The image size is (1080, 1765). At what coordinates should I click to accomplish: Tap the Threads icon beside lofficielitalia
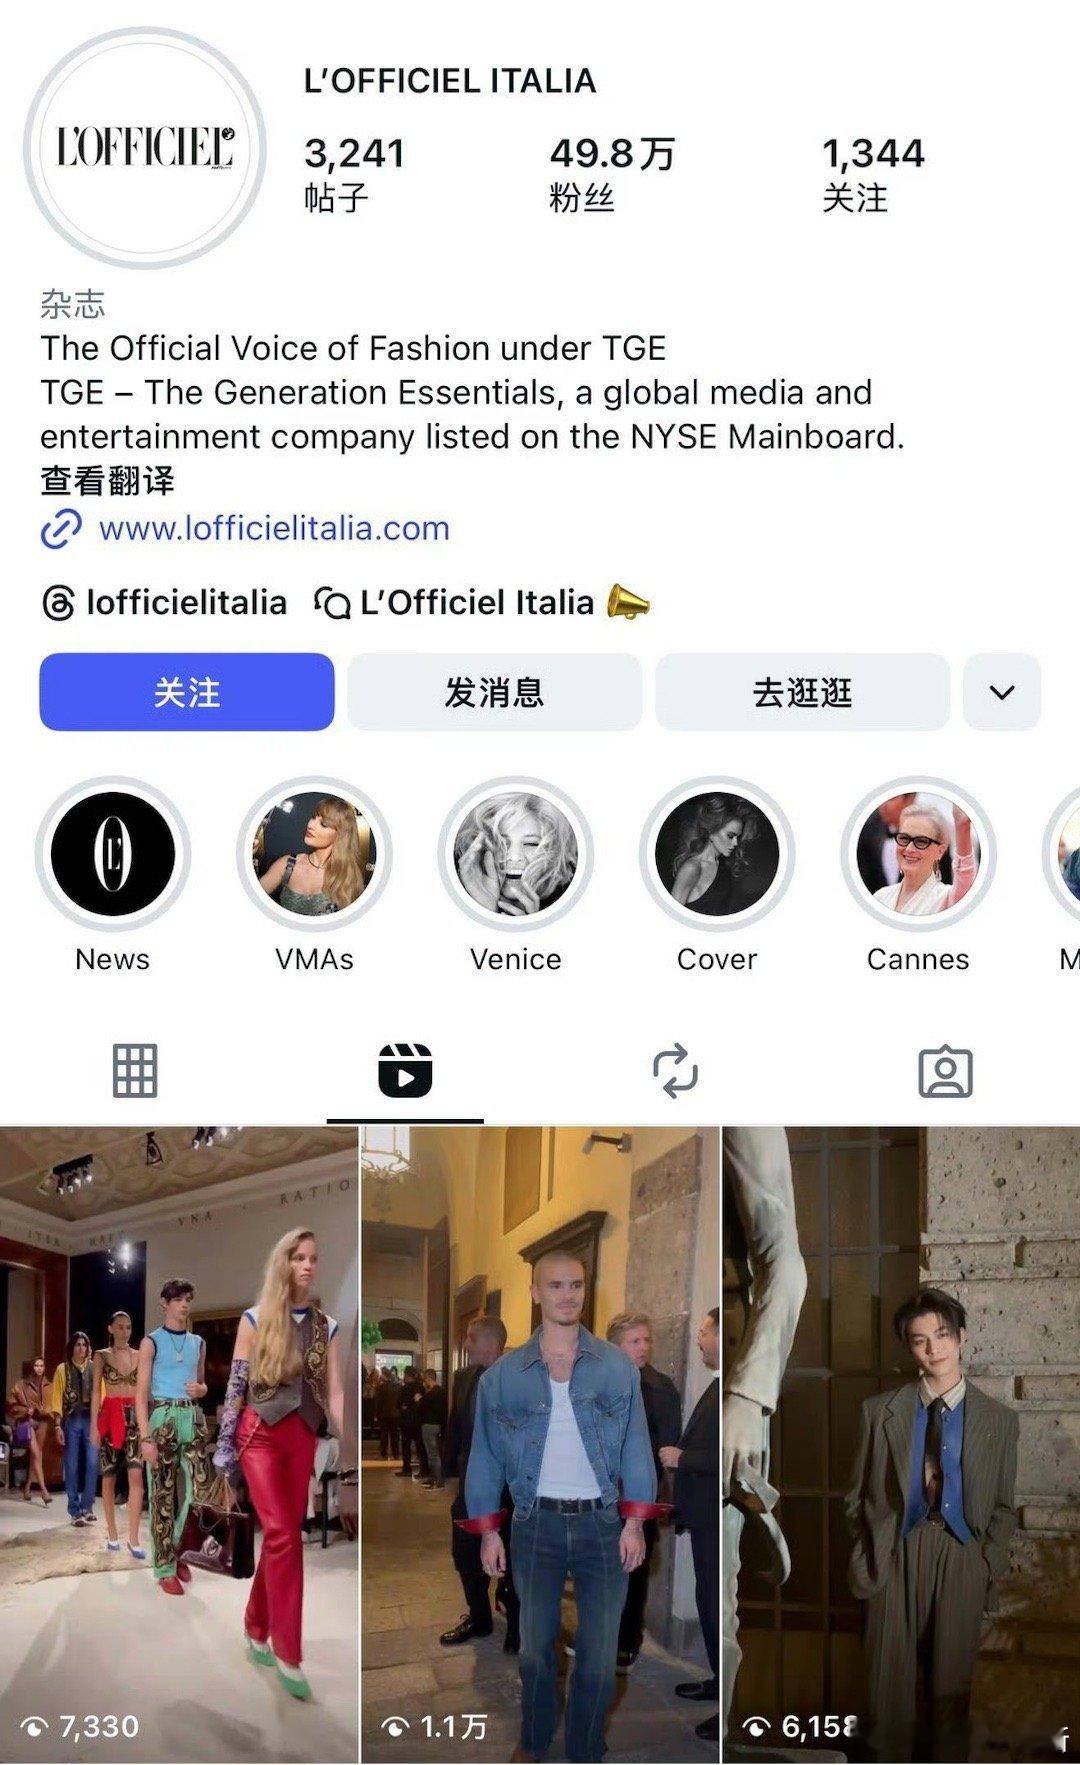coord(58,603)
